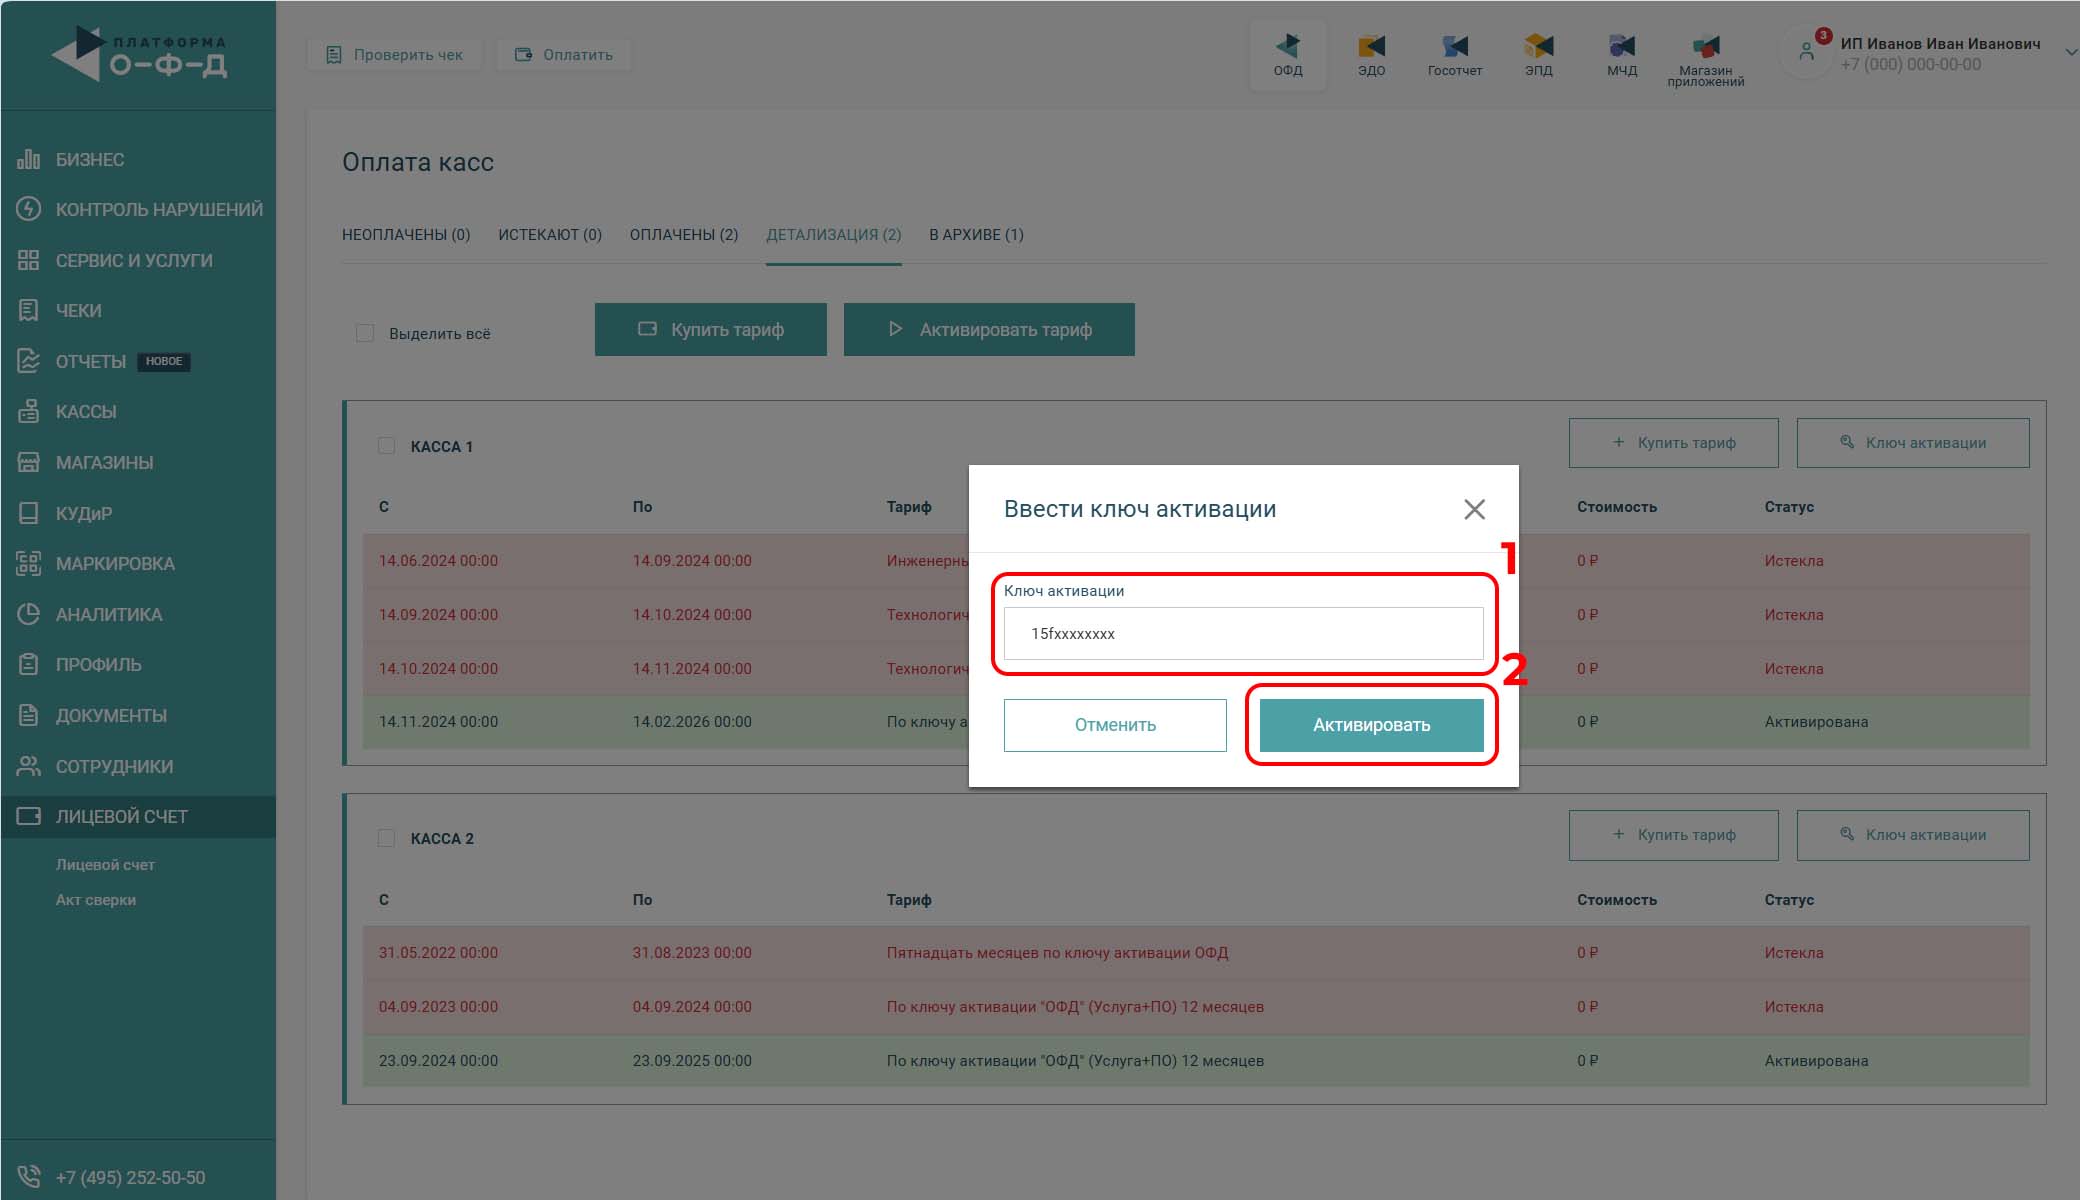Click the user profile avatar icon
This screenshot has height=1200, width=2080.
click(x=1806, y=51)
